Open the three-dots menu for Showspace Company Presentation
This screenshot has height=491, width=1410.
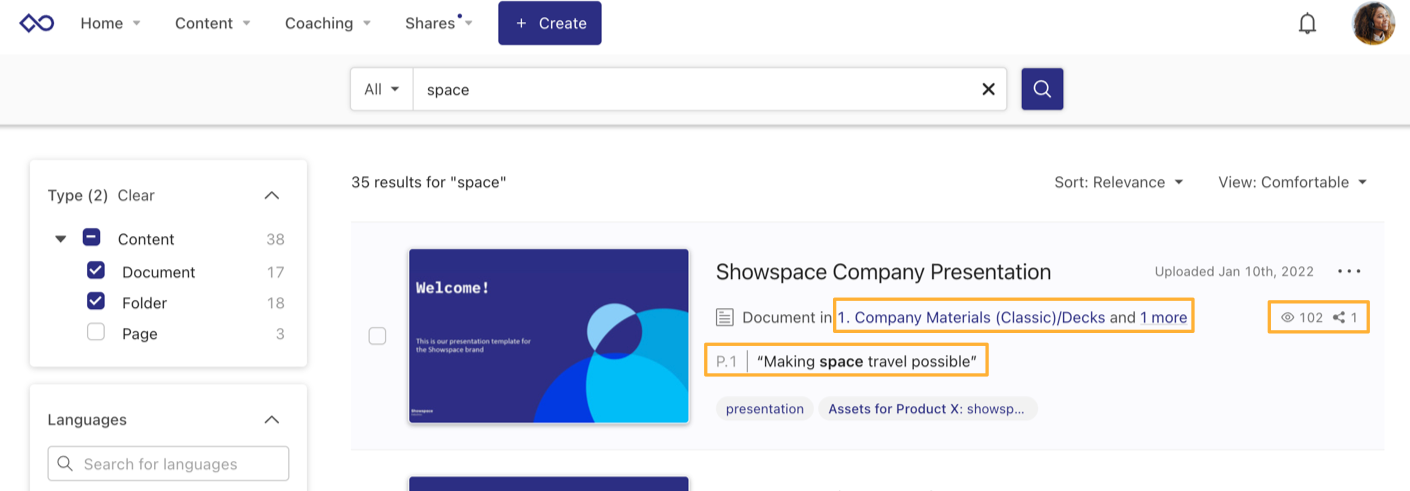pos(1349,271)
